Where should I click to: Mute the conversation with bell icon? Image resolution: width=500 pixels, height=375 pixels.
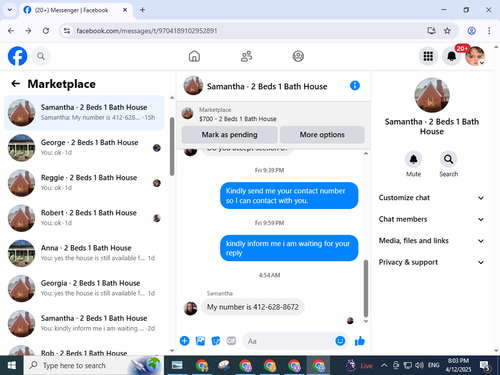(x=413, y=159)
